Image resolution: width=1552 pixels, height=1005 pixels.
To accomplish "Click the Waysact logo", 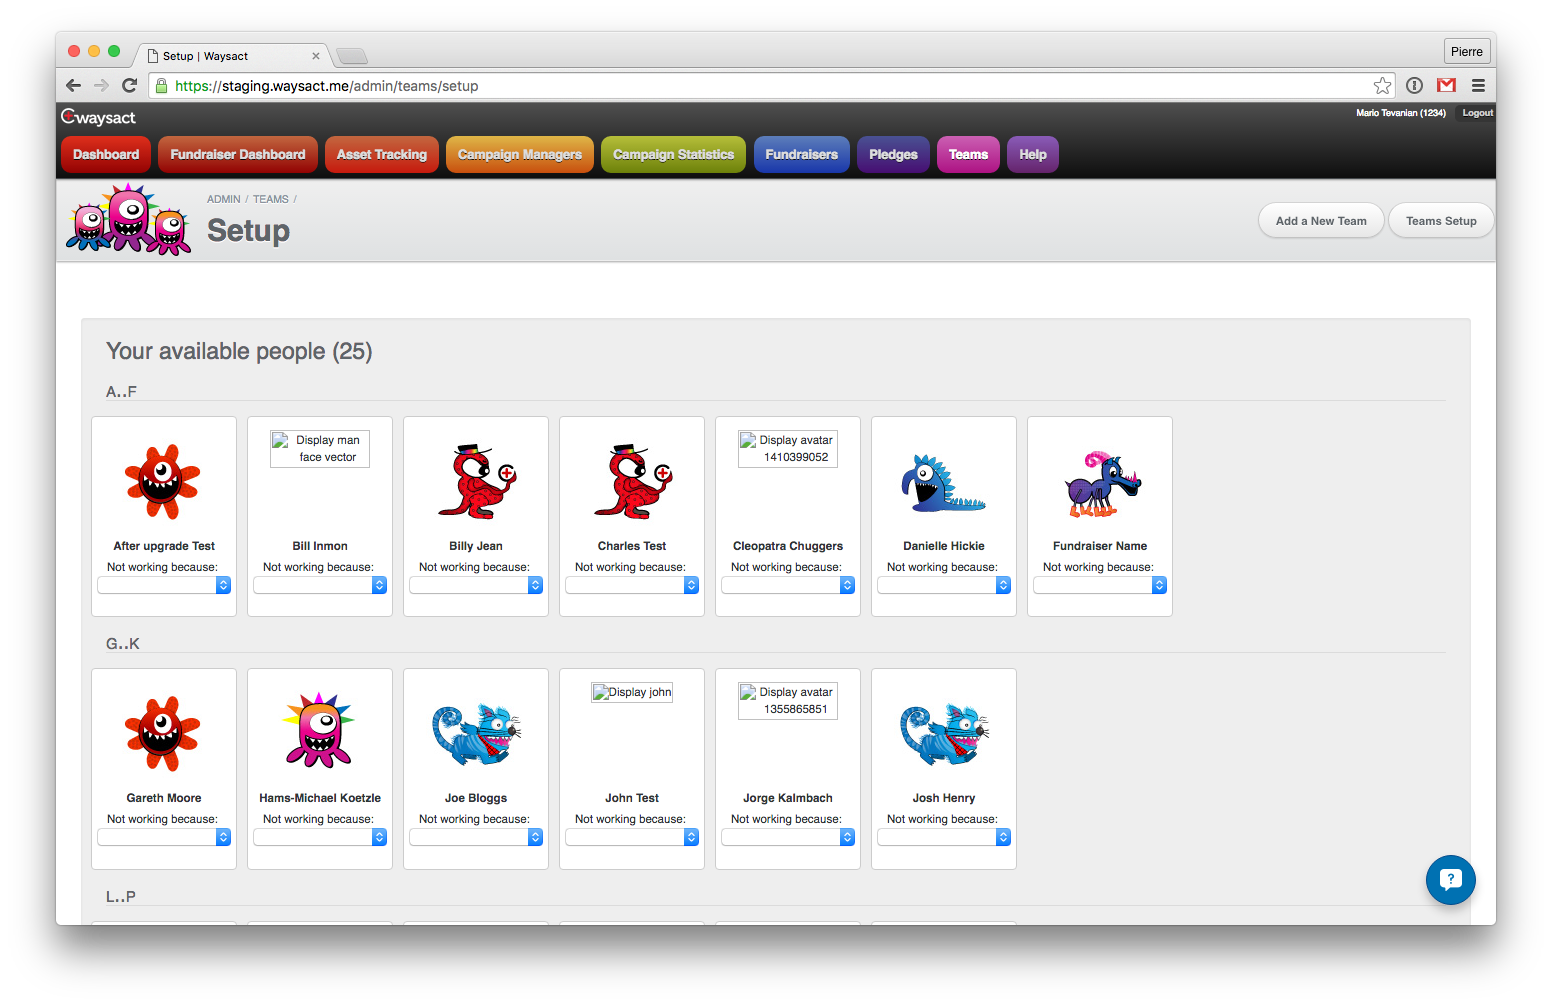I will pyautogui.click(x=98, y=117).
